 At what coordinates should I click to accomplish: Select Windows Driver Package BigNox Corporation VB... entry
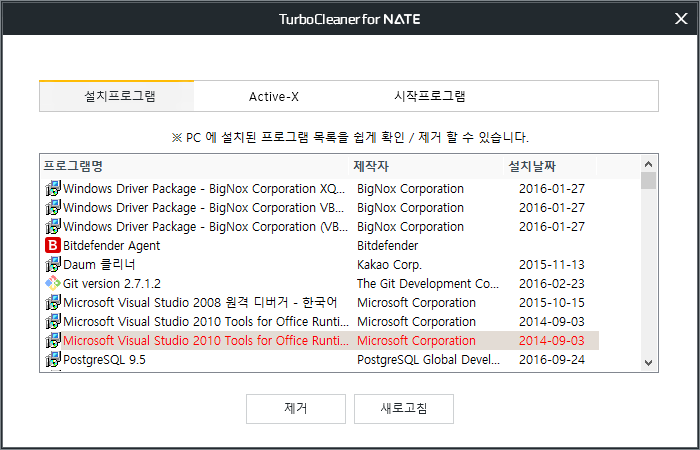(204, 208)
